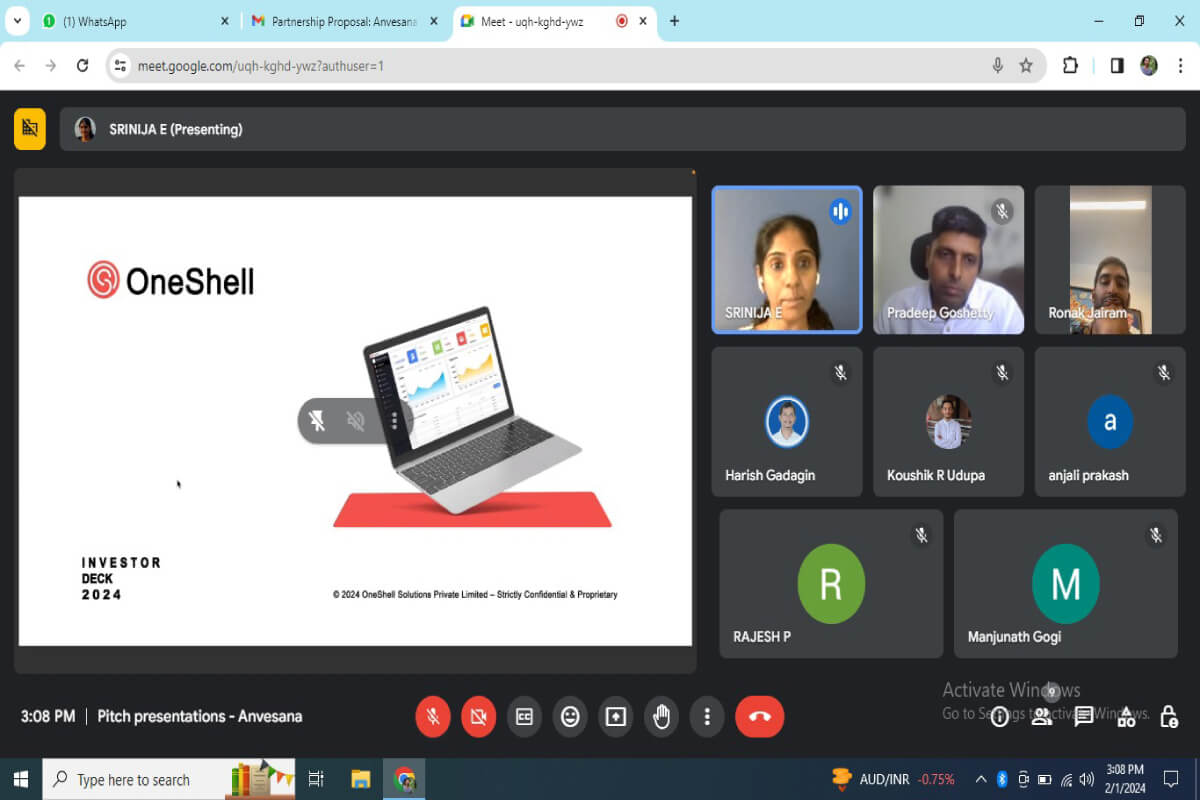This screenshot has height=800, width=1200.
Task: Click Harish Gadagin's profile avatar
Action: click(x=787, y=422)
